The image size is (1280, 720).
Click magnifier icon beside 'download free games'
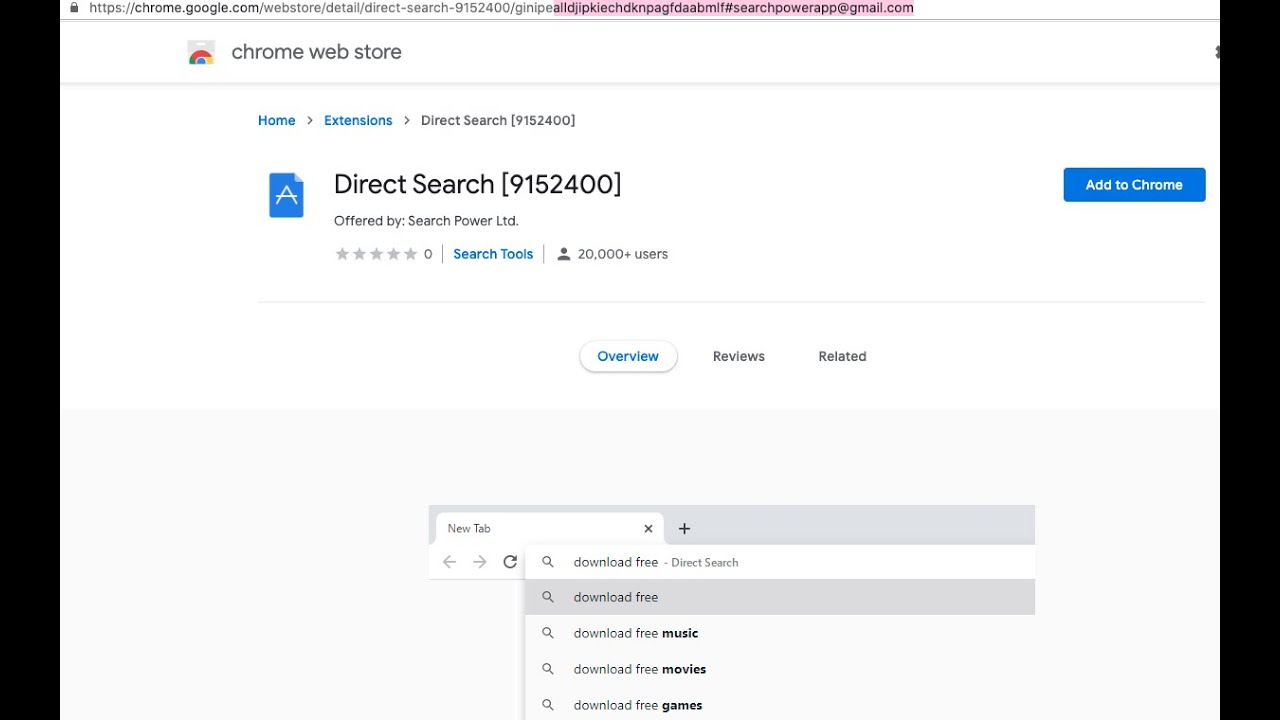tap(548, 705)
